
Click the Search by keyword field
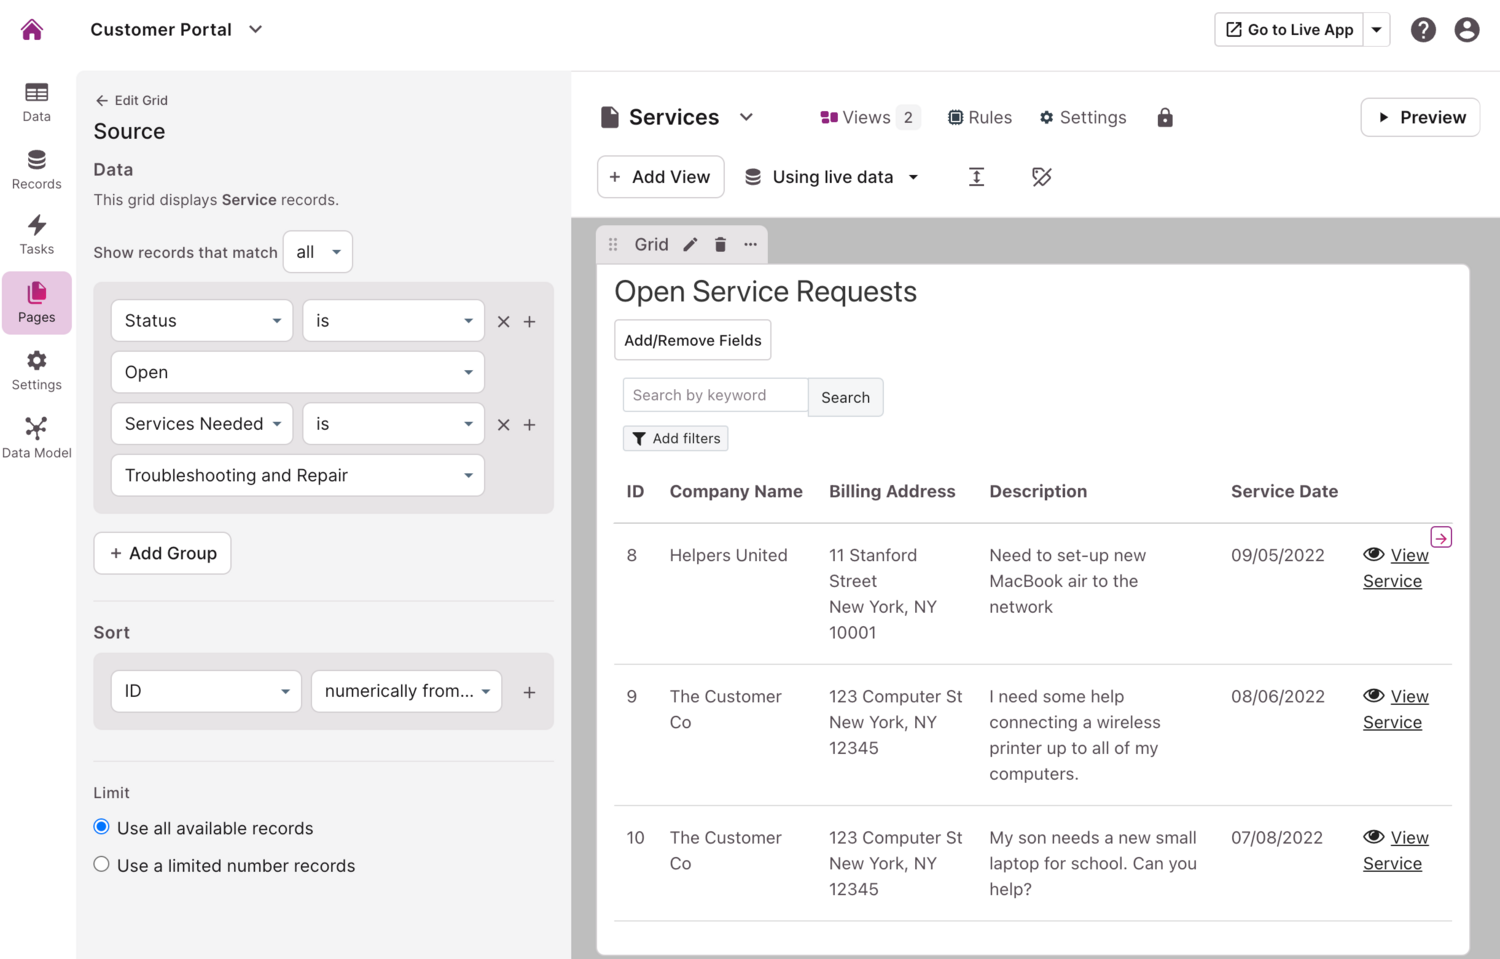pyautogui.click(x=715, y=395)
